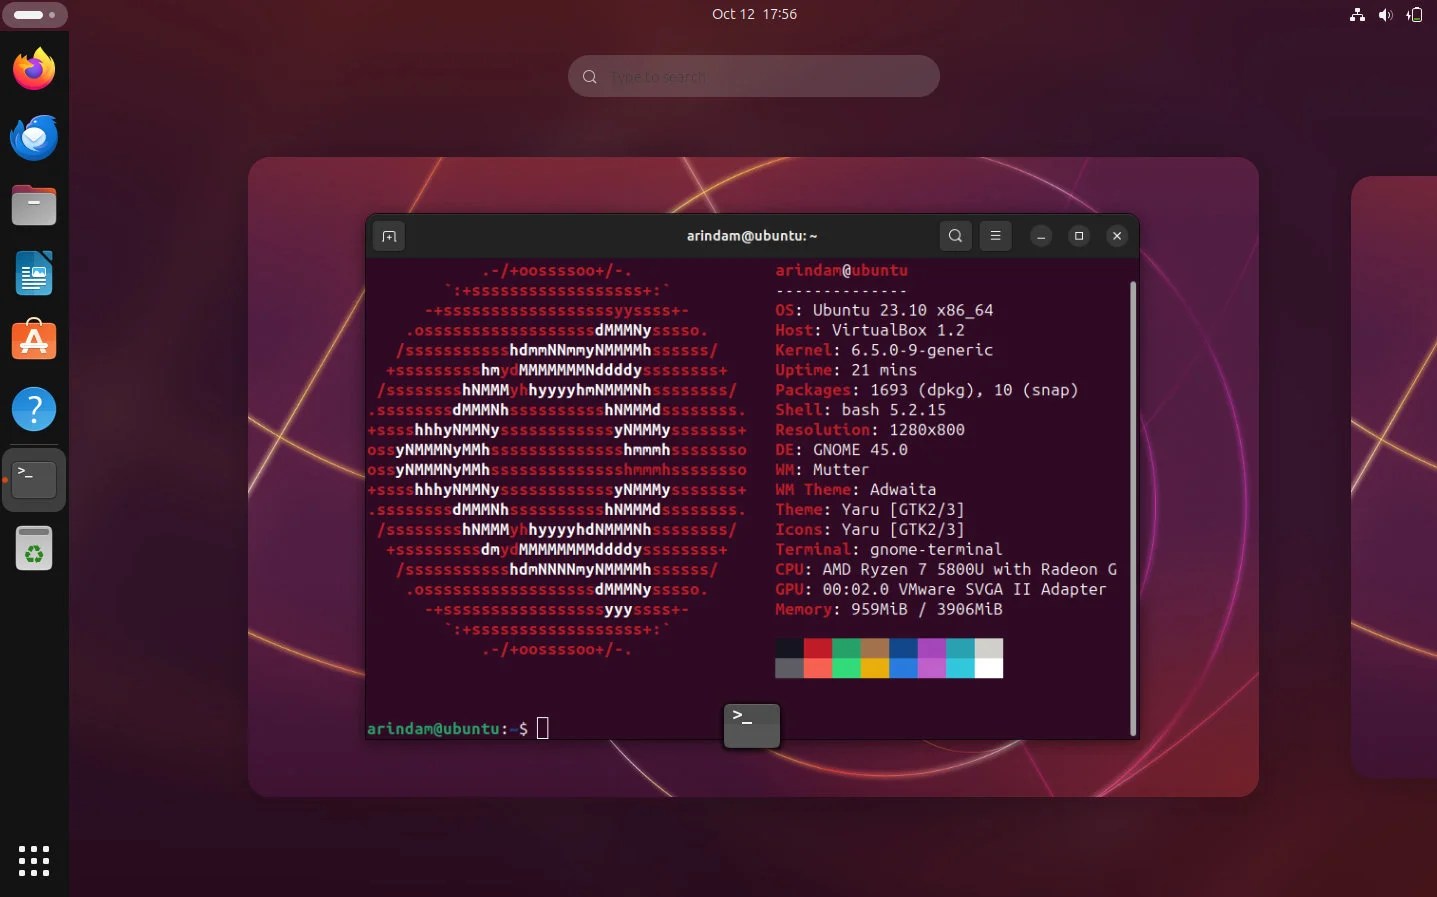
Task: Click the shell prompt 'arindam@ubuntu:~$'
Action: 447,729
